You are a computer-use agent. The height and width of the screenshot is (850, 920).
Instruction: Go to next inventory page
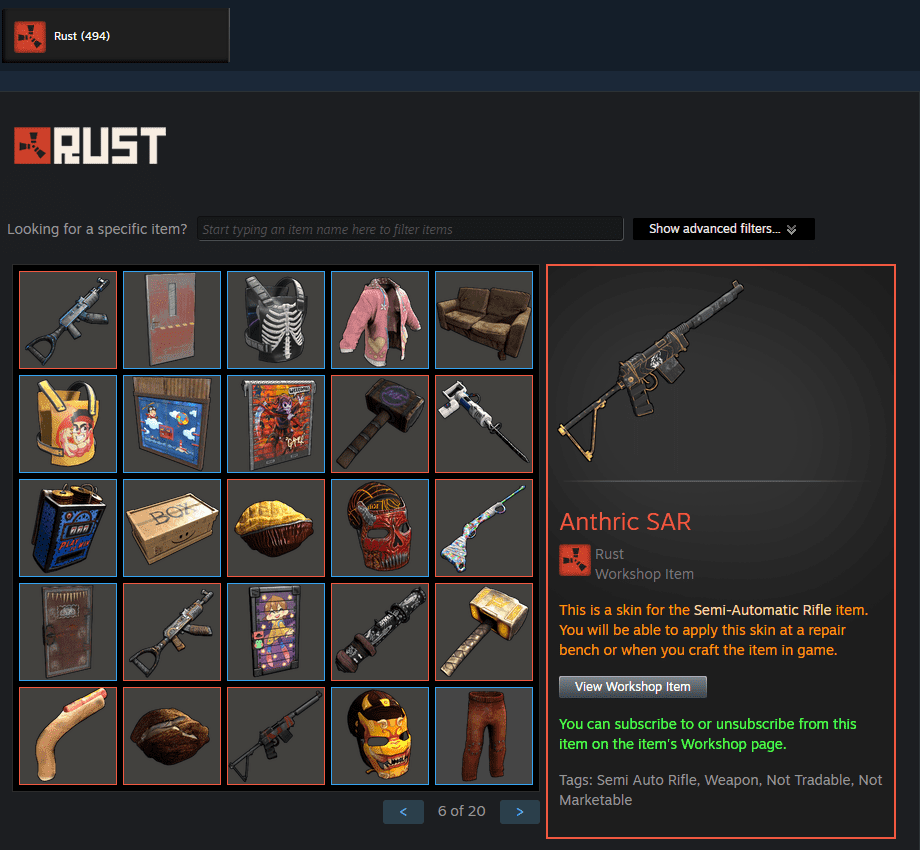click(x=520, y=812)
